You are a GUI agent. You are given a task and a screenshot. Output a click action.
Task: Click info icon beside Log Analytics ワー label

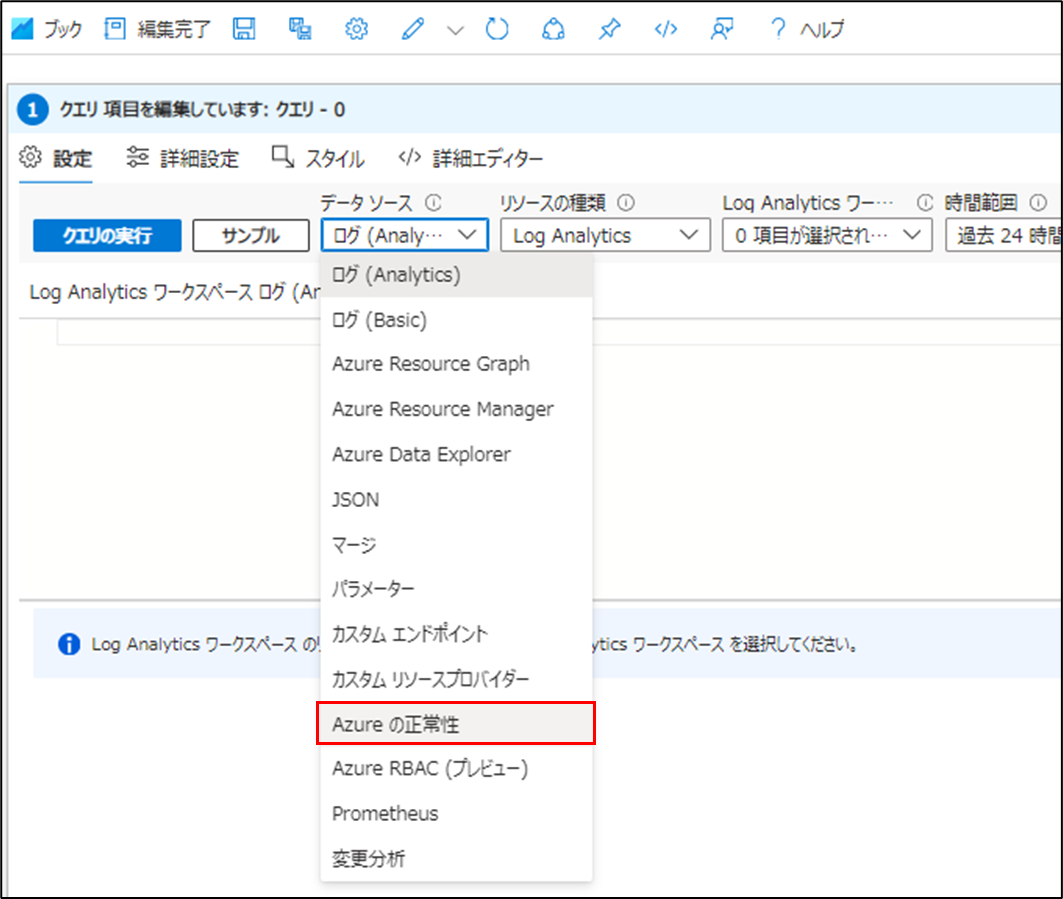925,202
